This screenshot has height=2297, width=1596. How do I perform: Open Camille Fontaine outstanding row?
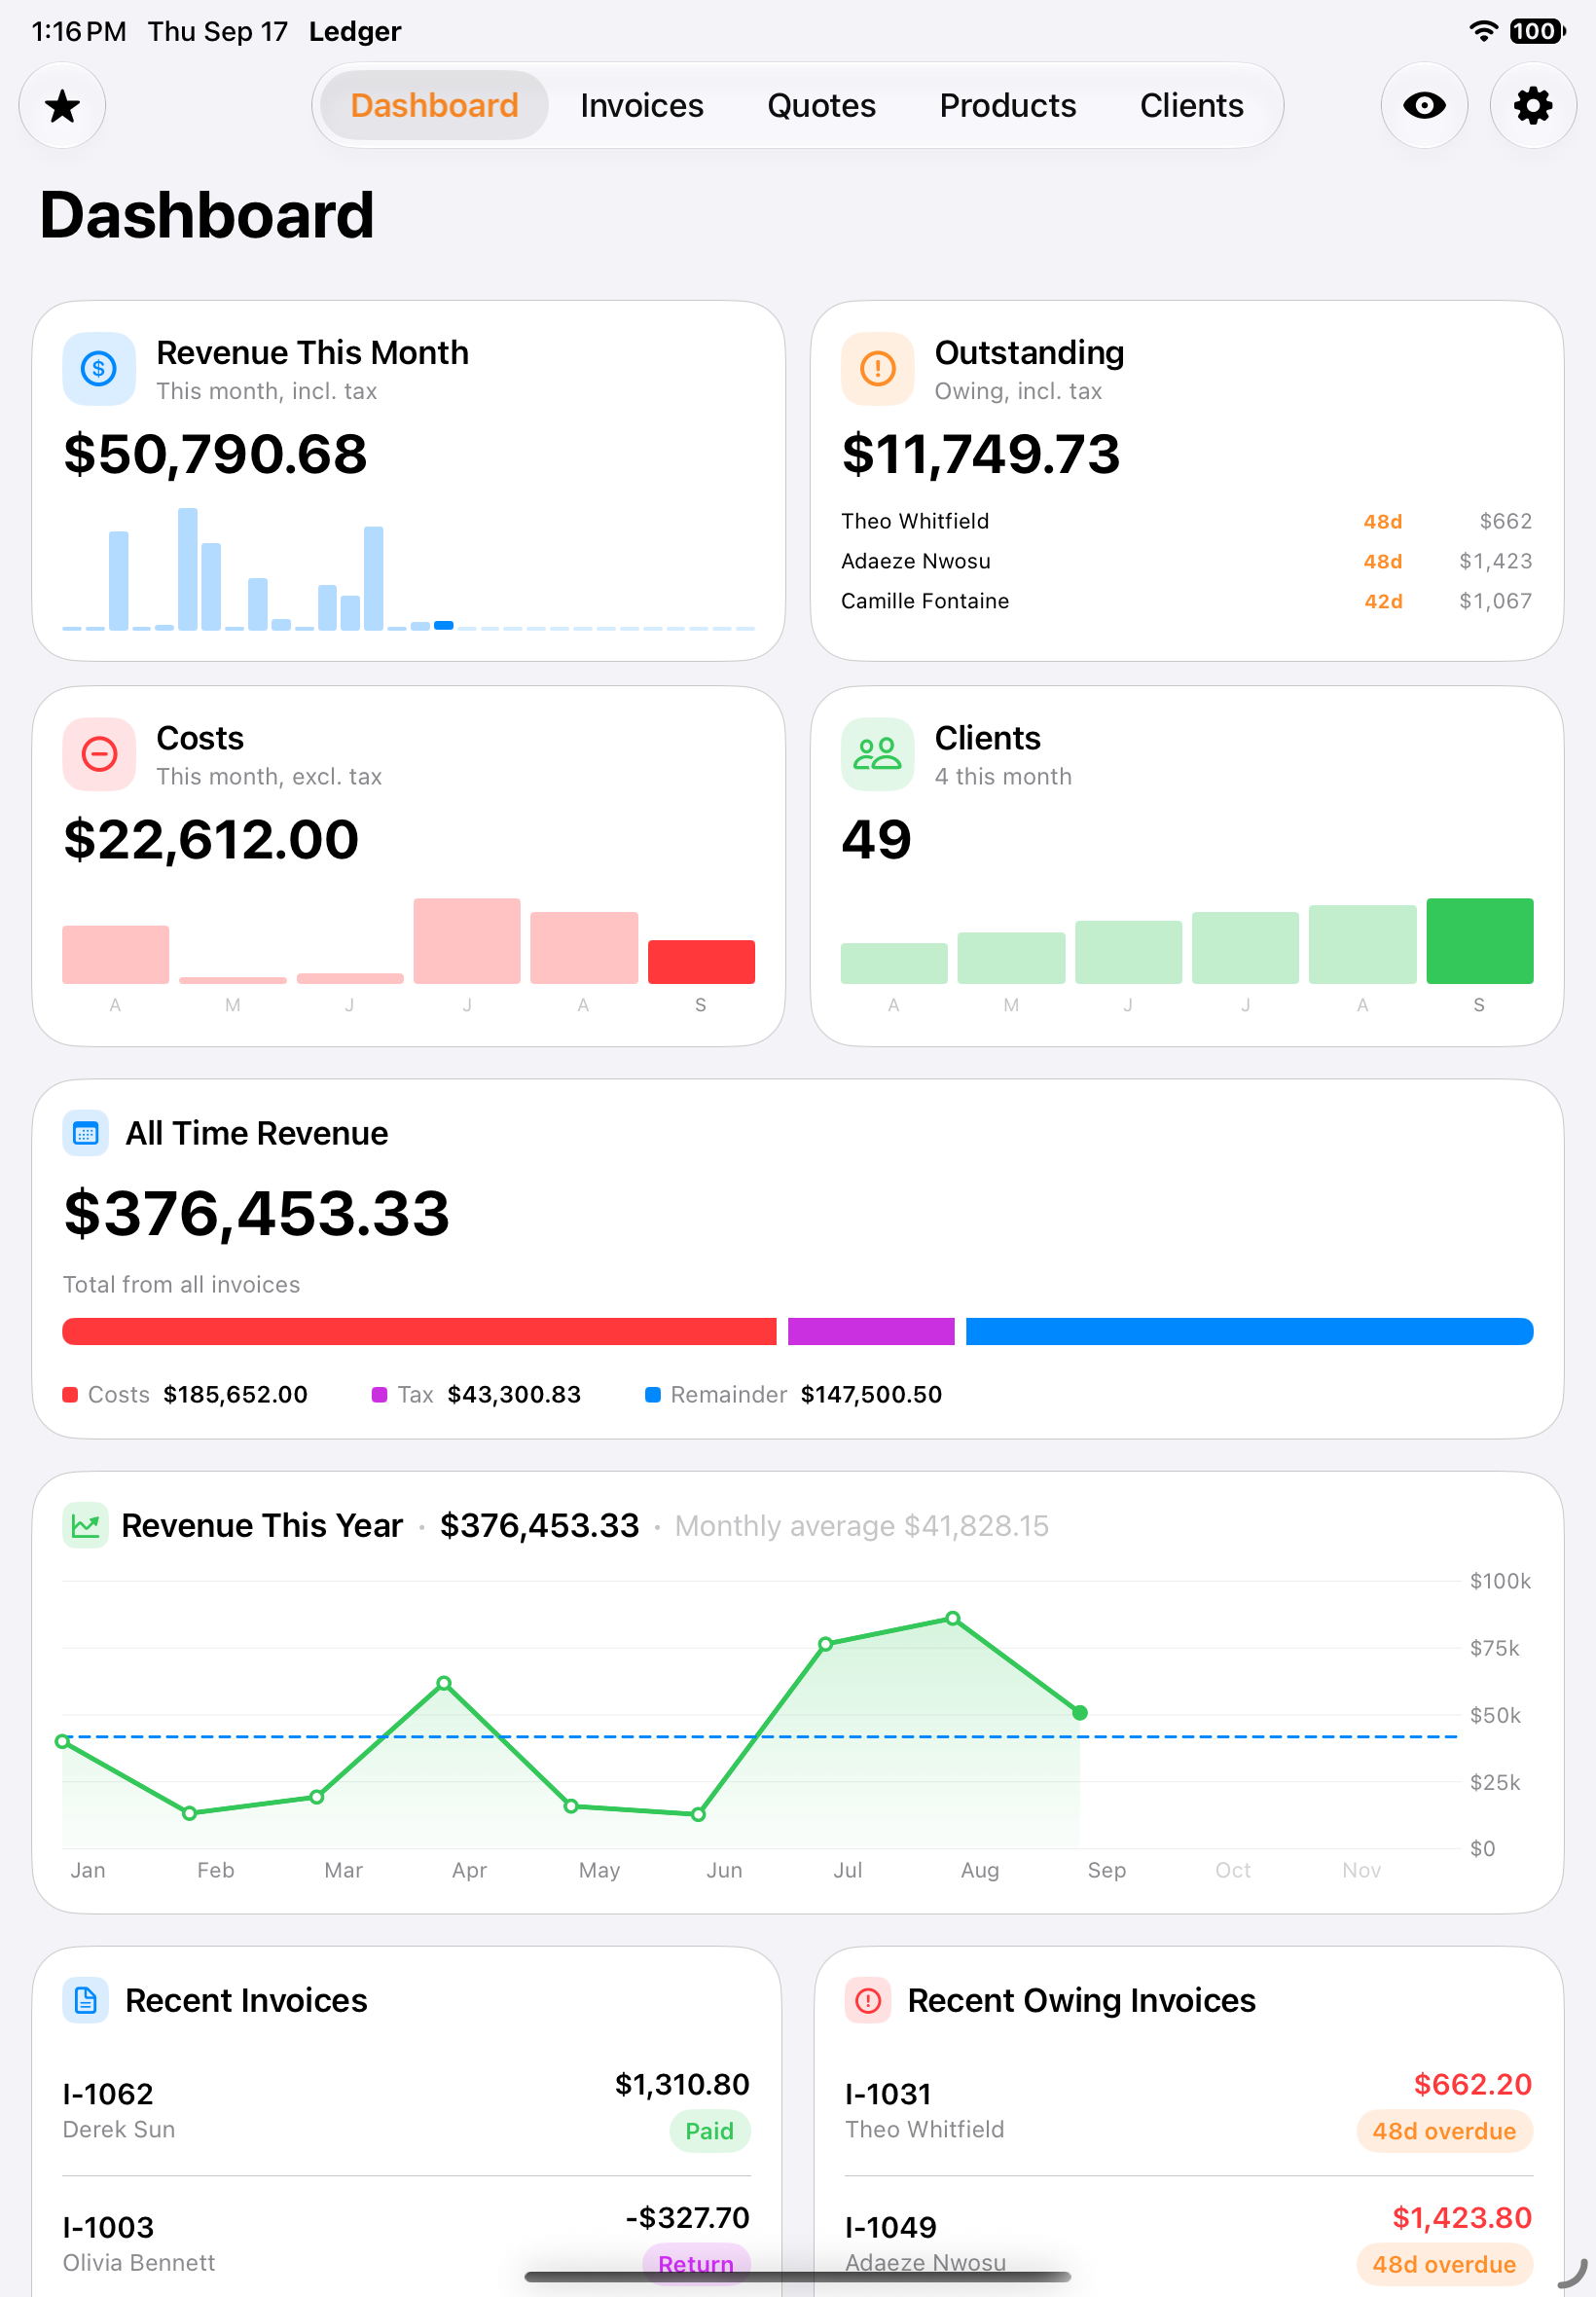click(1186, 601)
